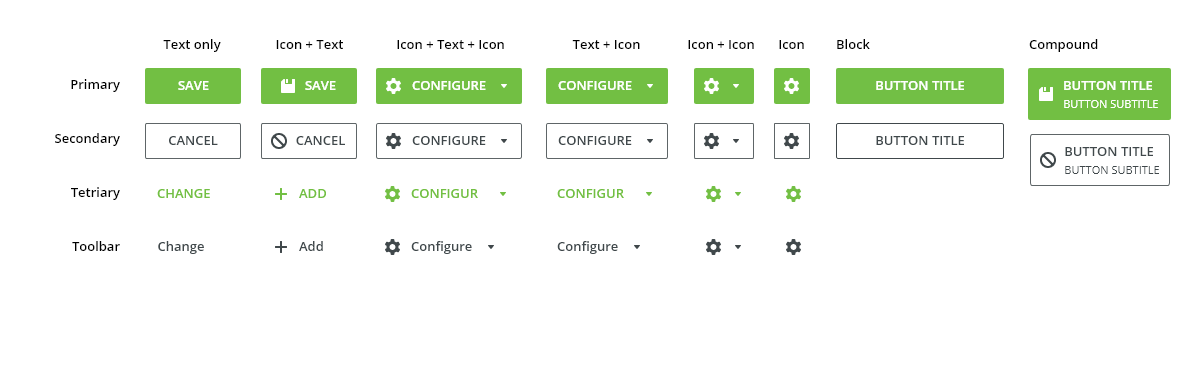
Task: Click the outlined compound BUTTON TITLE button
Action: click(x=1100, y=160)
